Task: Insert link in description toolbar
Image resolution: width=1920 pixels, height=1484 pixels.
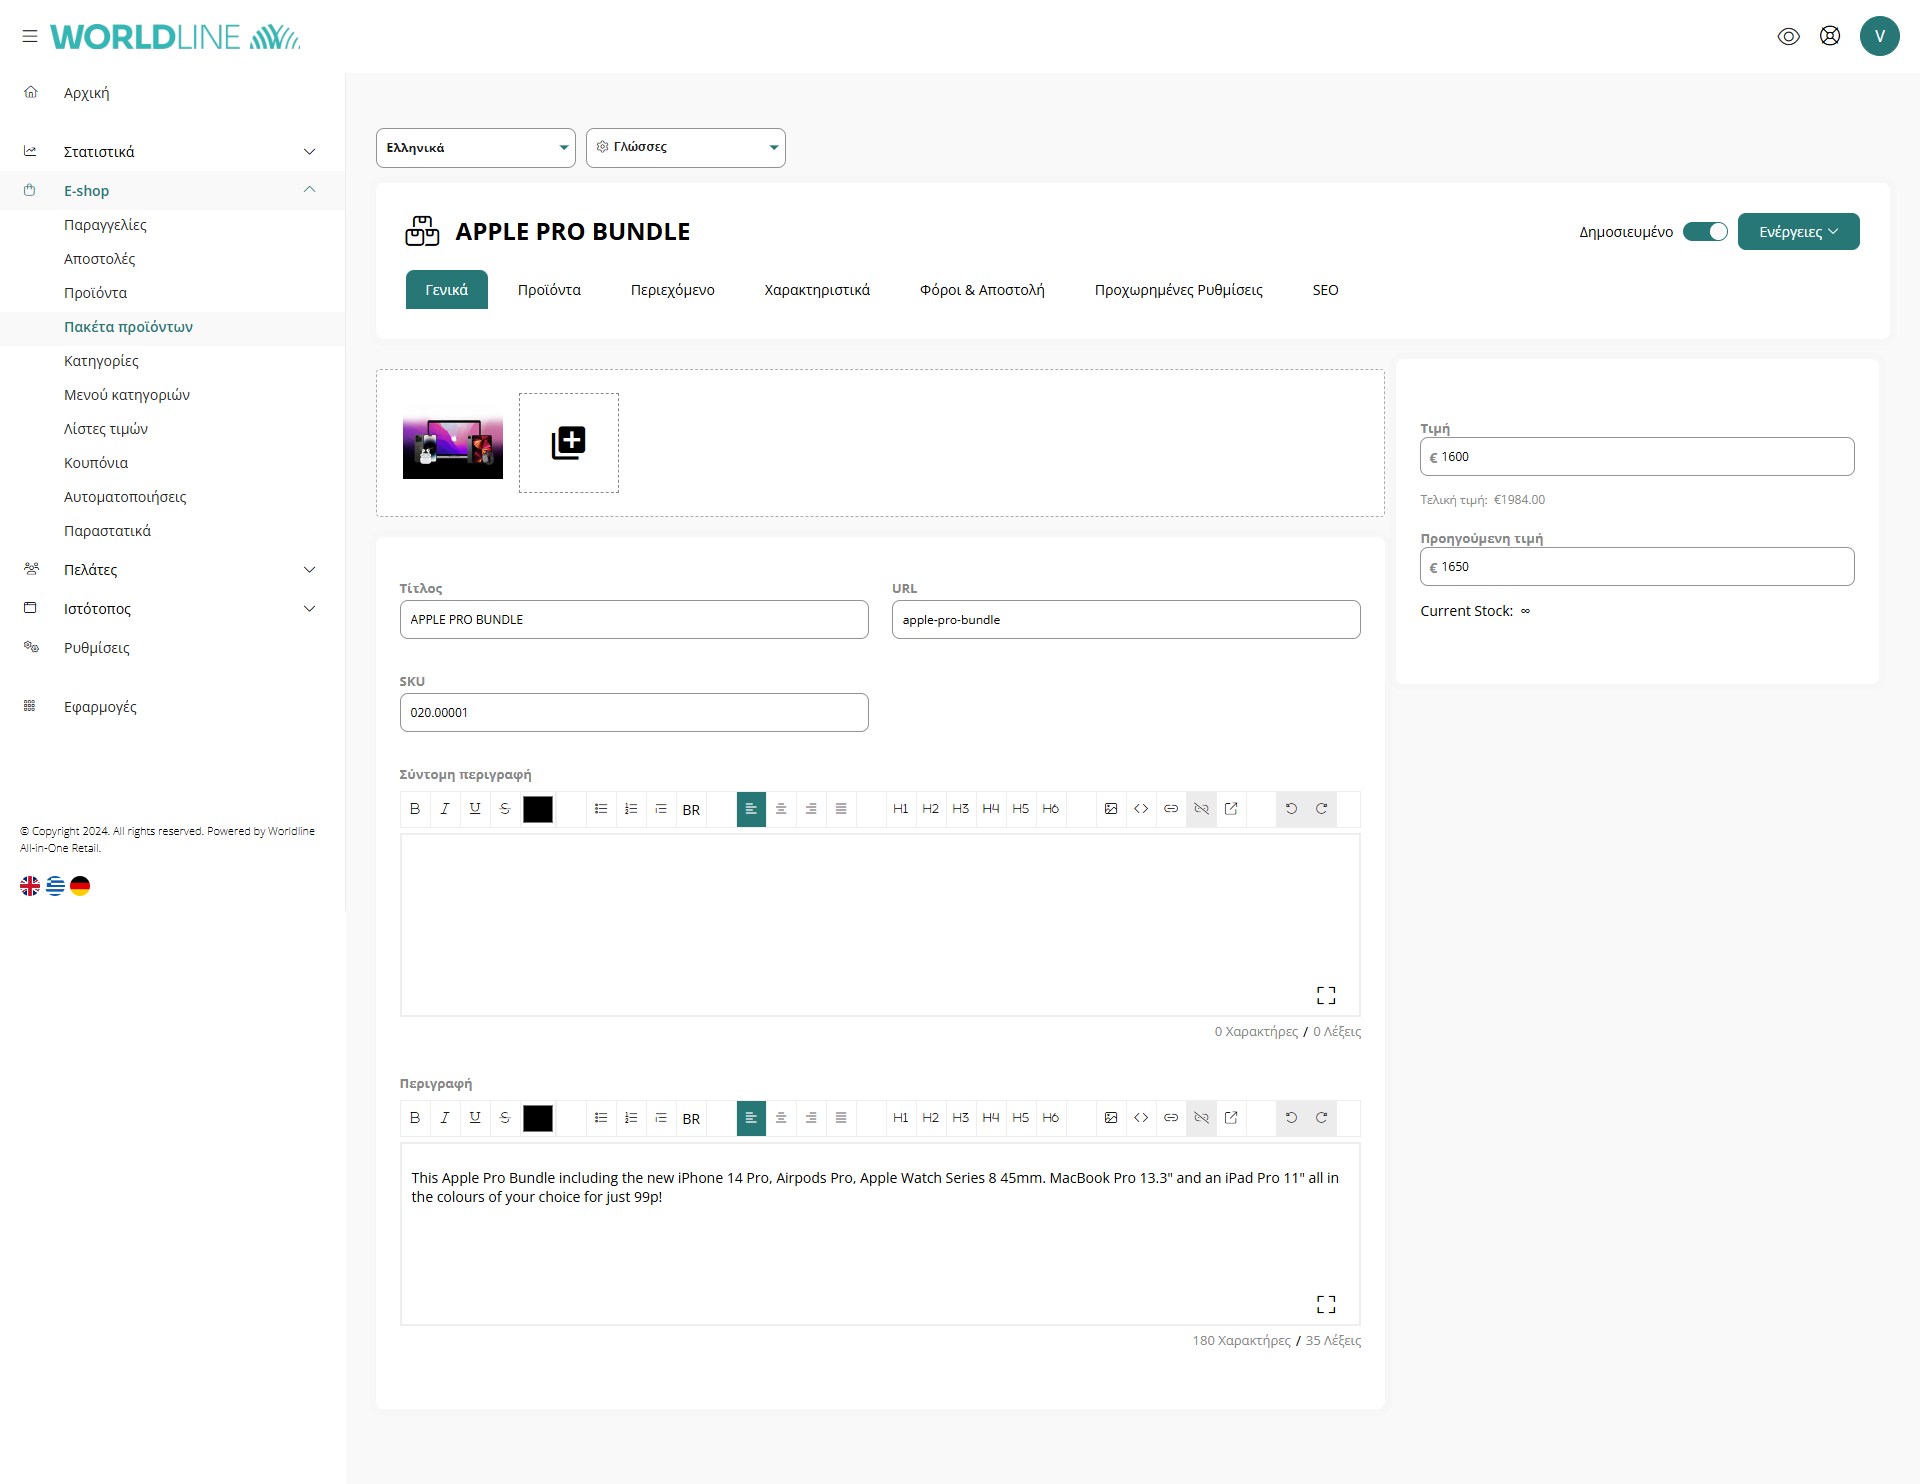Action: (x=1171, y=1118)
